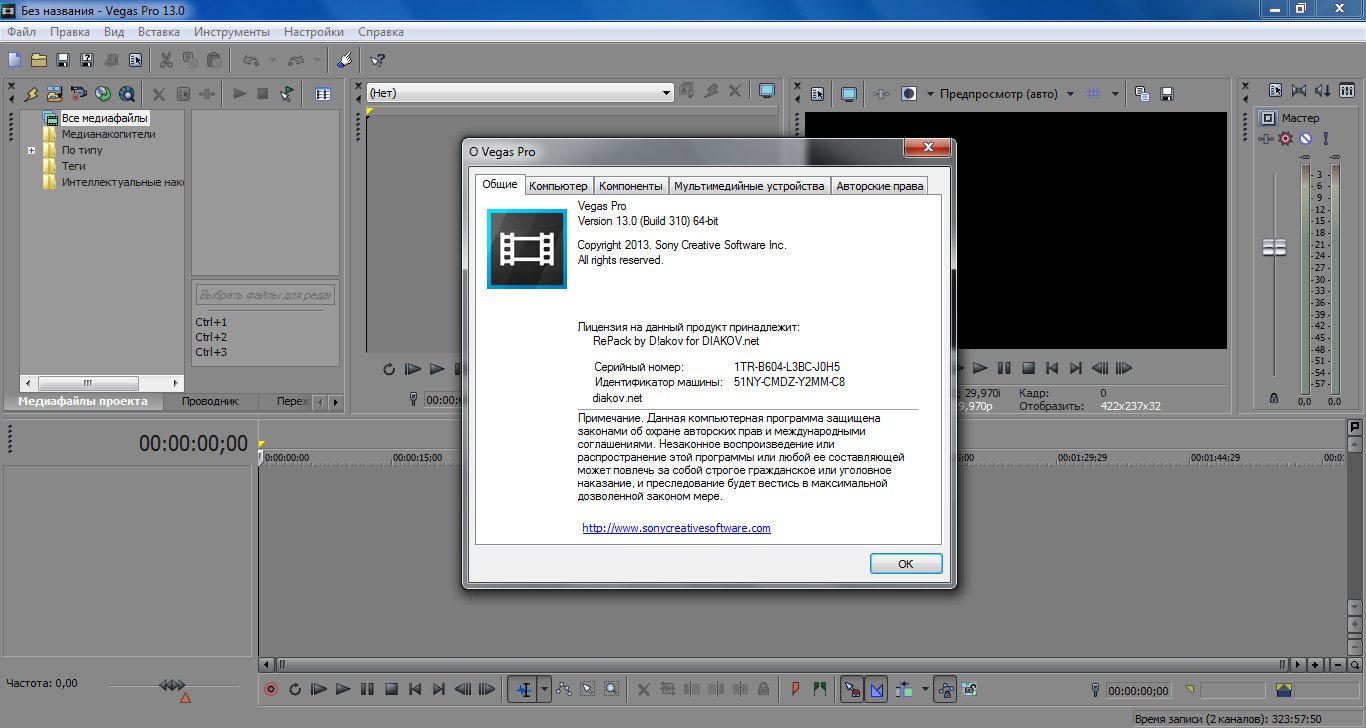
Task: Click the Open Project folder icon
Action: click(x=39, y=60)
